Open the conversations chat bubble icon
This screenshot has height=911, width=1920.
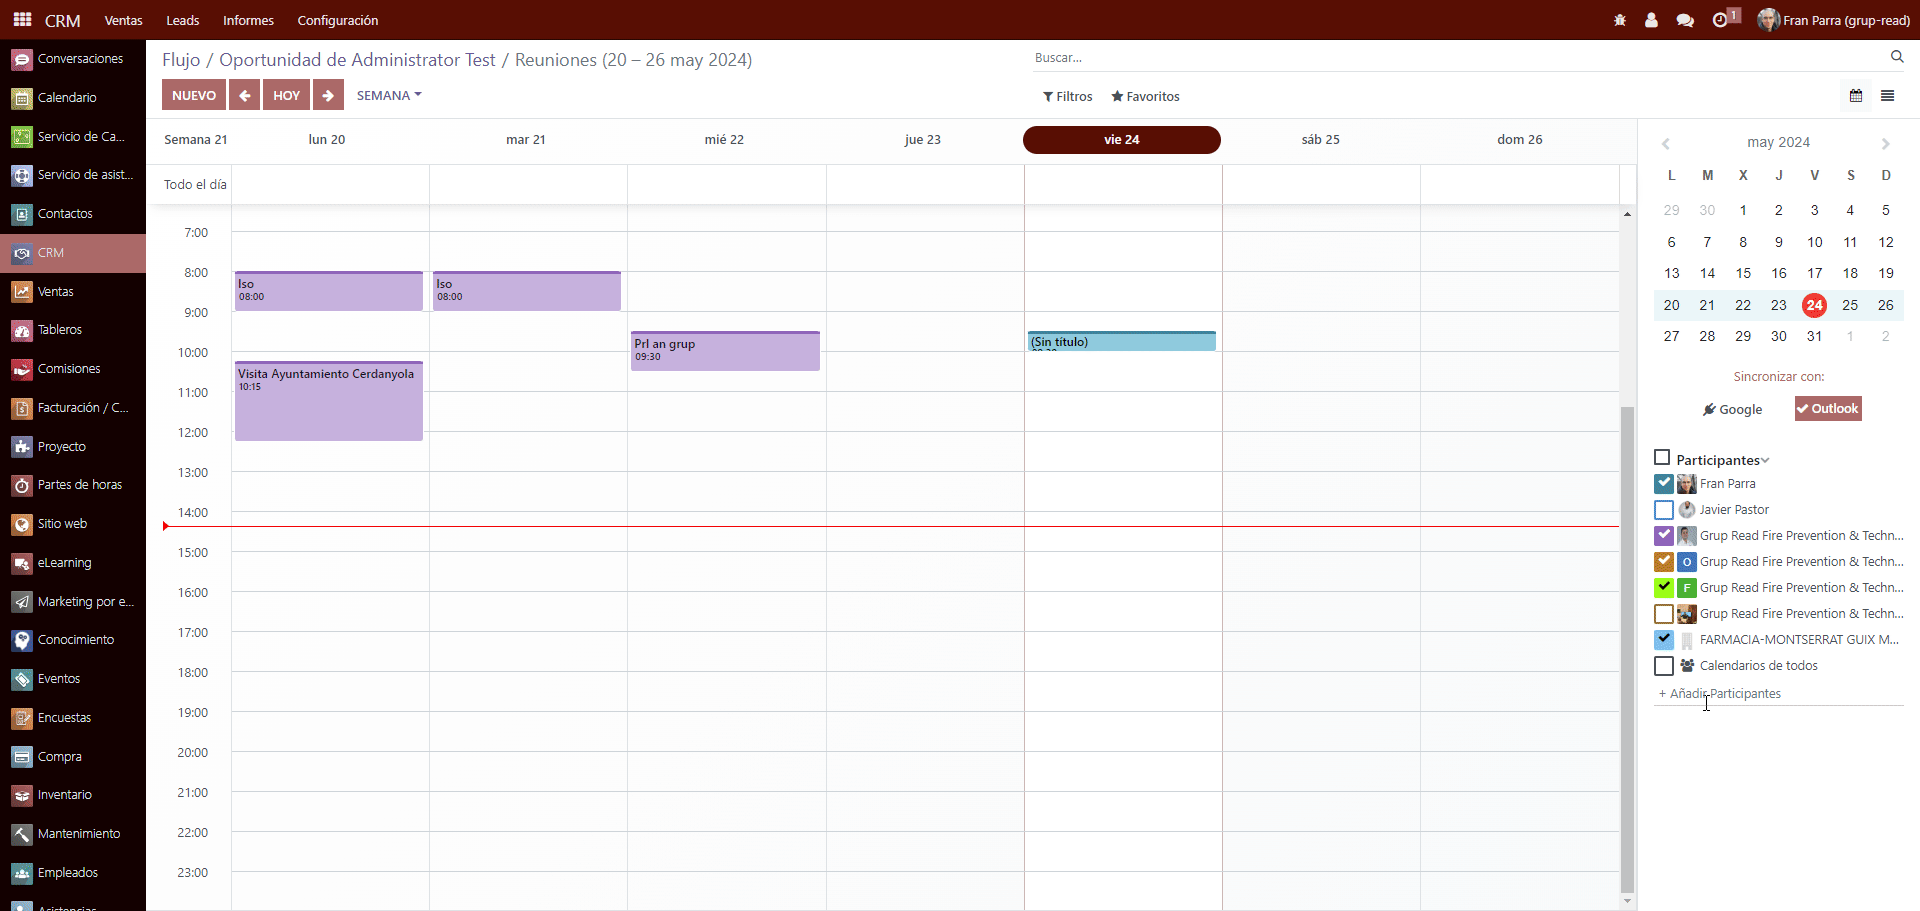(1685, 20)
